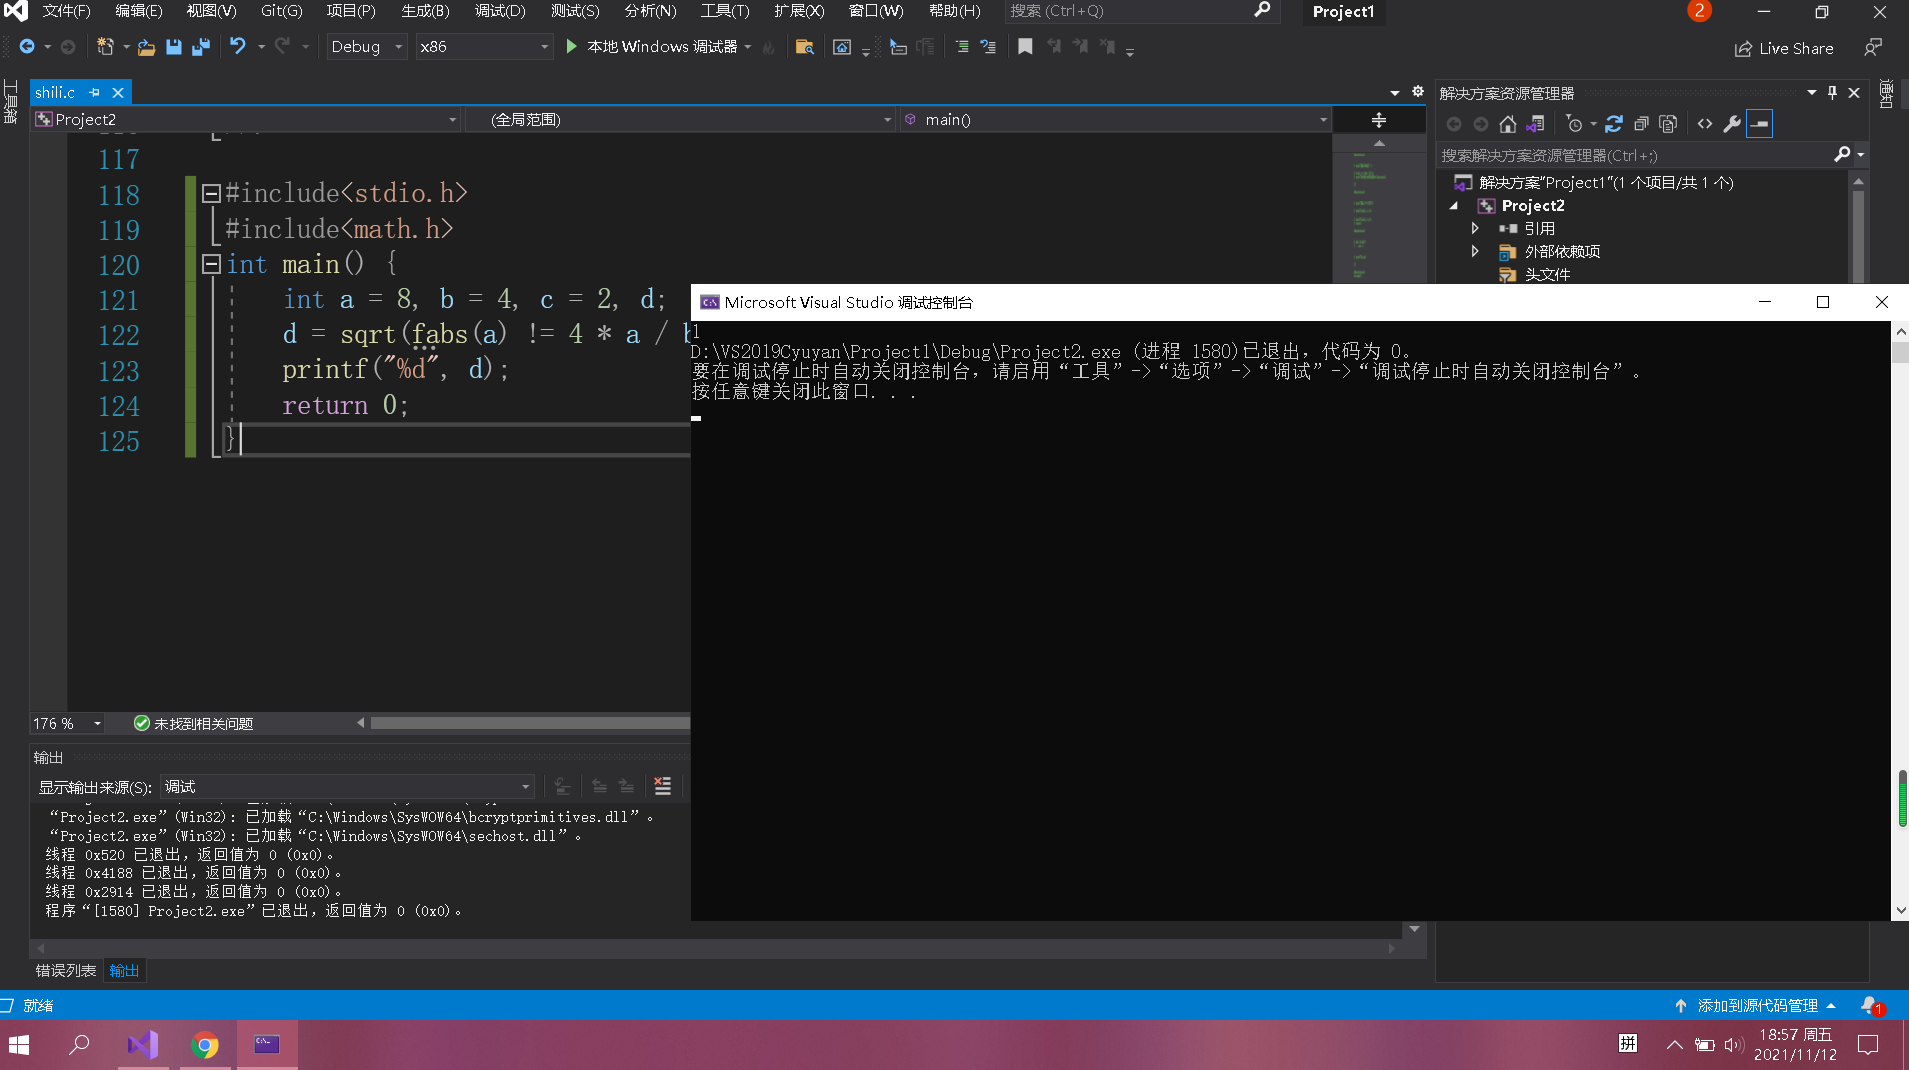Click the debug console vertical scrollbar
This screenshot has width=1909, height=1070.
(x=1900, y=620)
